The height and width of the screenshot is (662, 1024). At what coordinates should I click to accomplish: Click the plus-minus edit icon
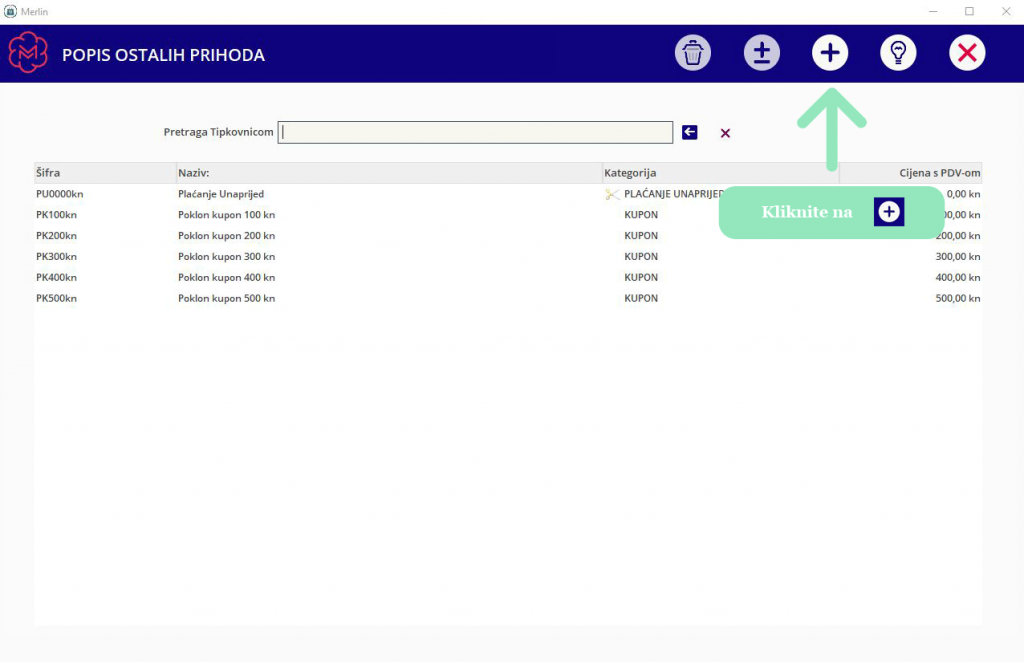tap(761, 53)
